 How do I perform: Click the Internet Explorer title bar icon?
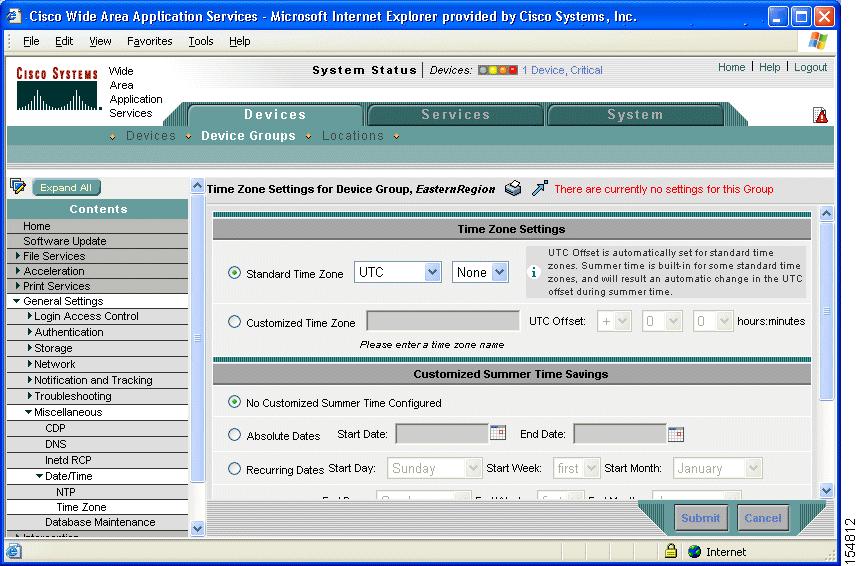tap(14, 16)
